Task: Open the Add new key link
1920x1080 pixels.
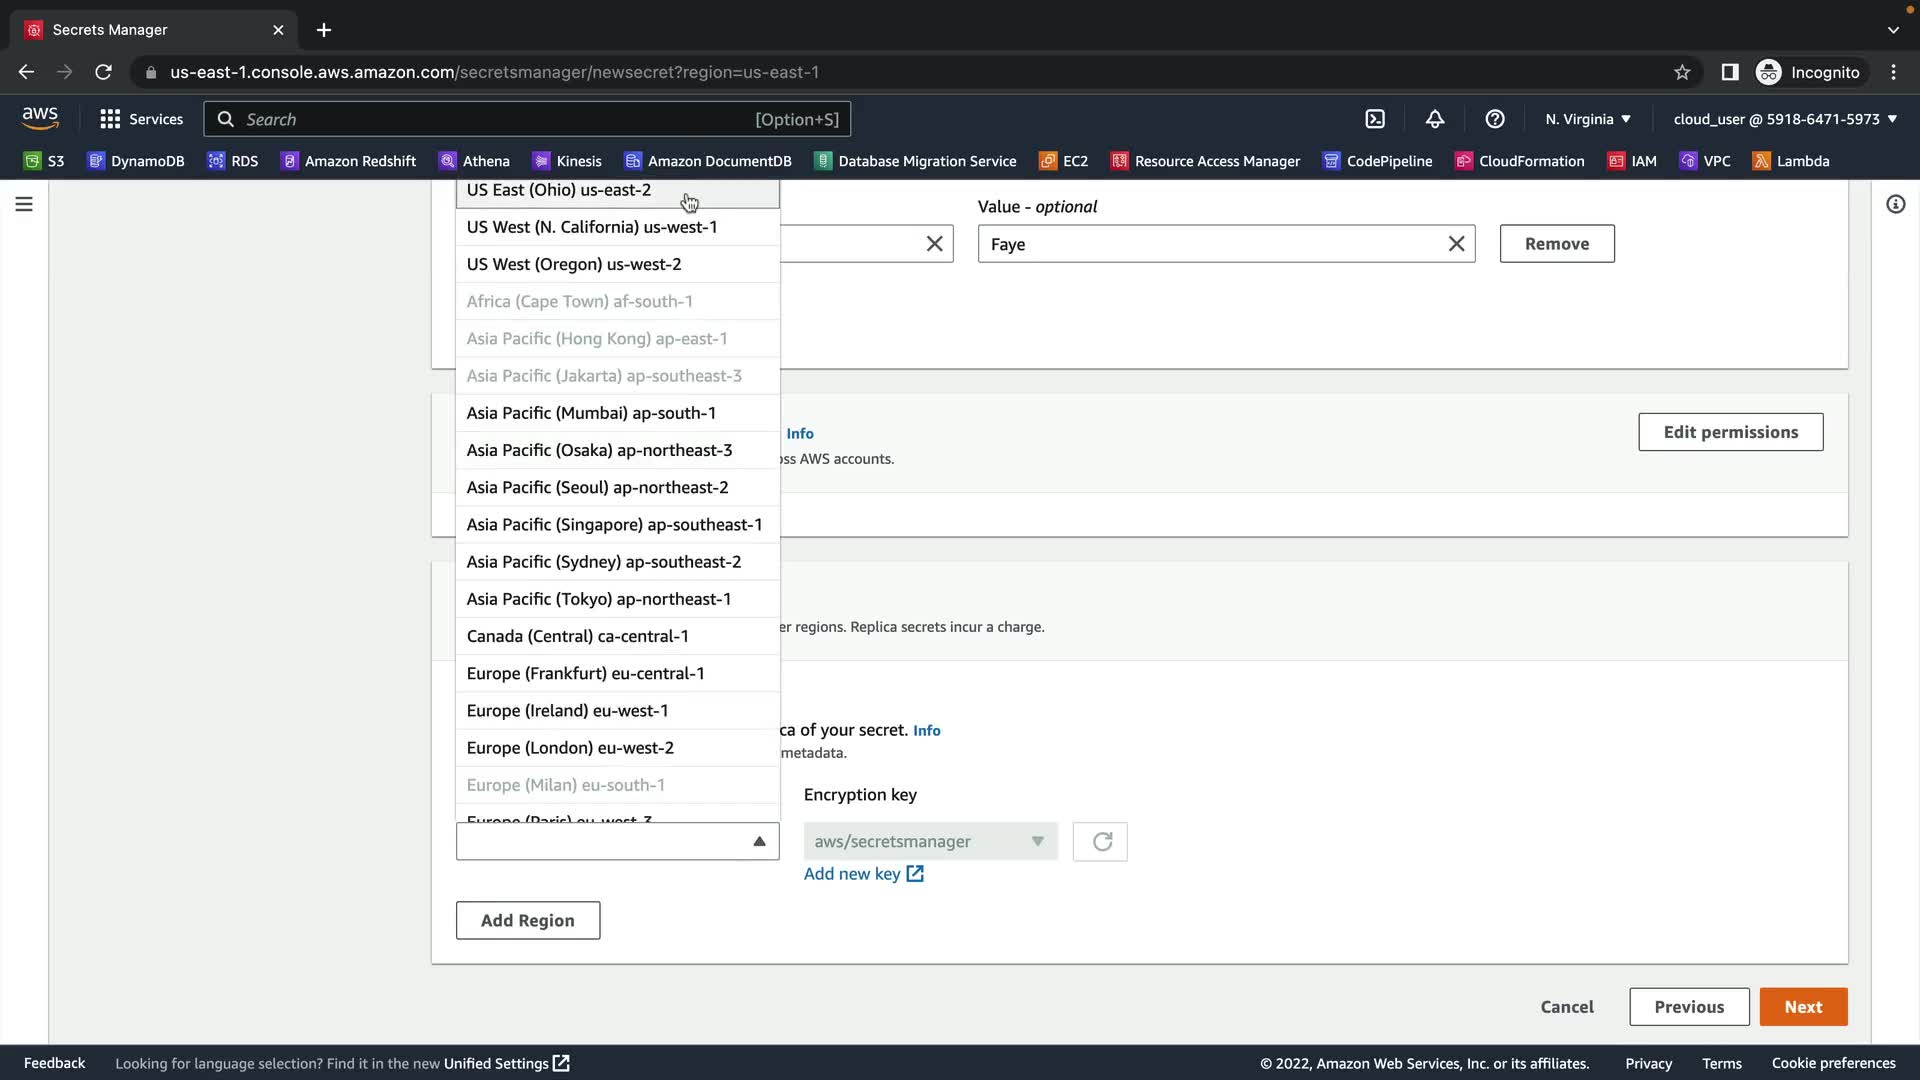Action: point(863,874)
